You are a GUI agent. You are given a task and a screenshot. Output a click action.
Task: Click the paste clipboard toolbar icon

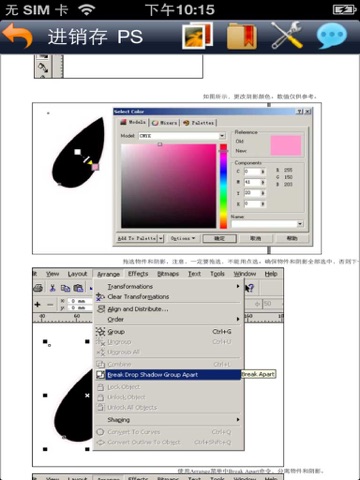click(x=78, y=288)
